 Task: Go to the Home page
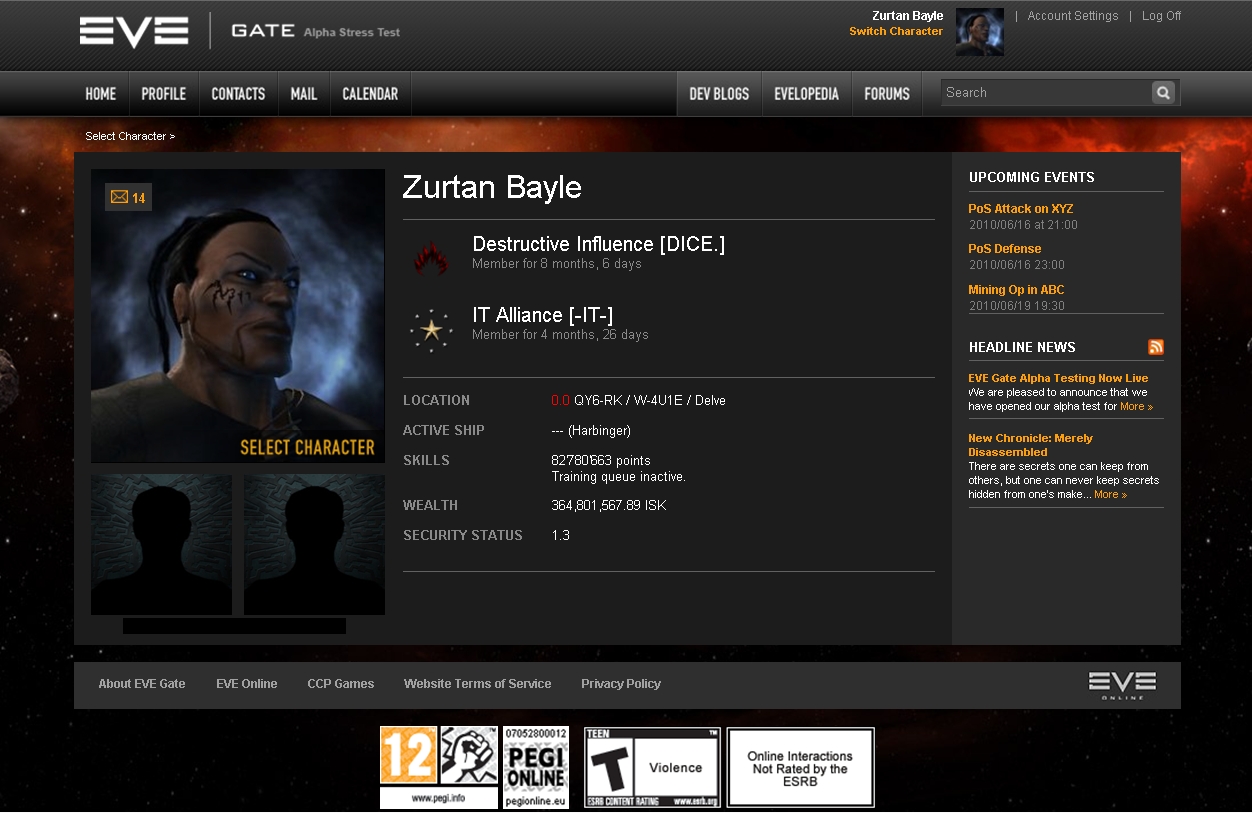coord(101,94)
